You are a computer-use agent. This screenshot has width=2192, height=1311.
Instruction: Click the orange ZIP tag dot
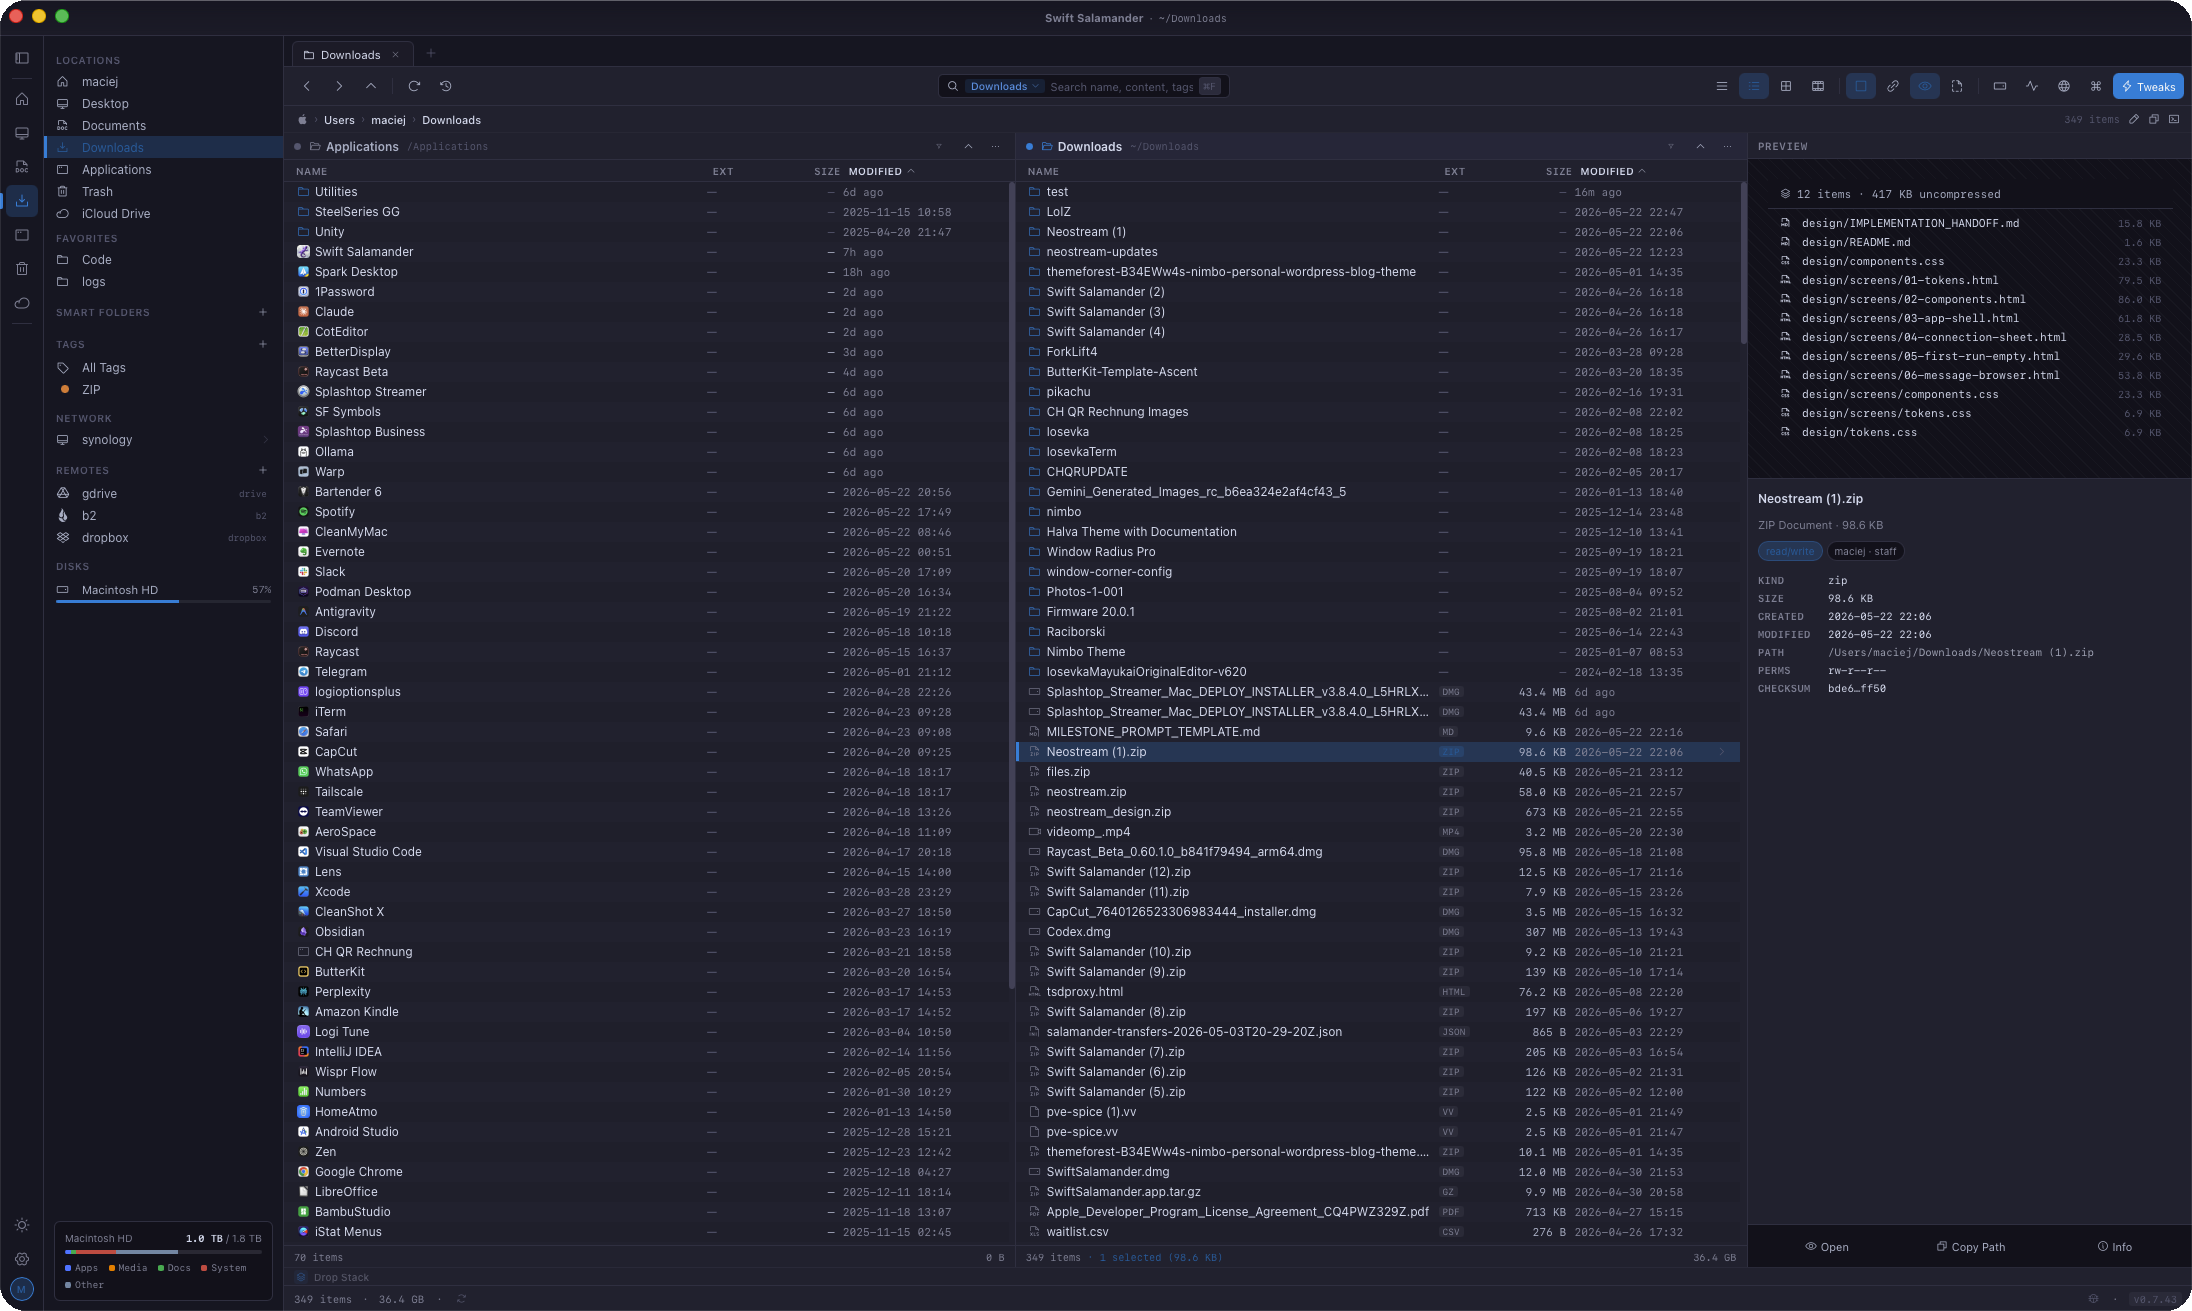[x=65, y=390]
